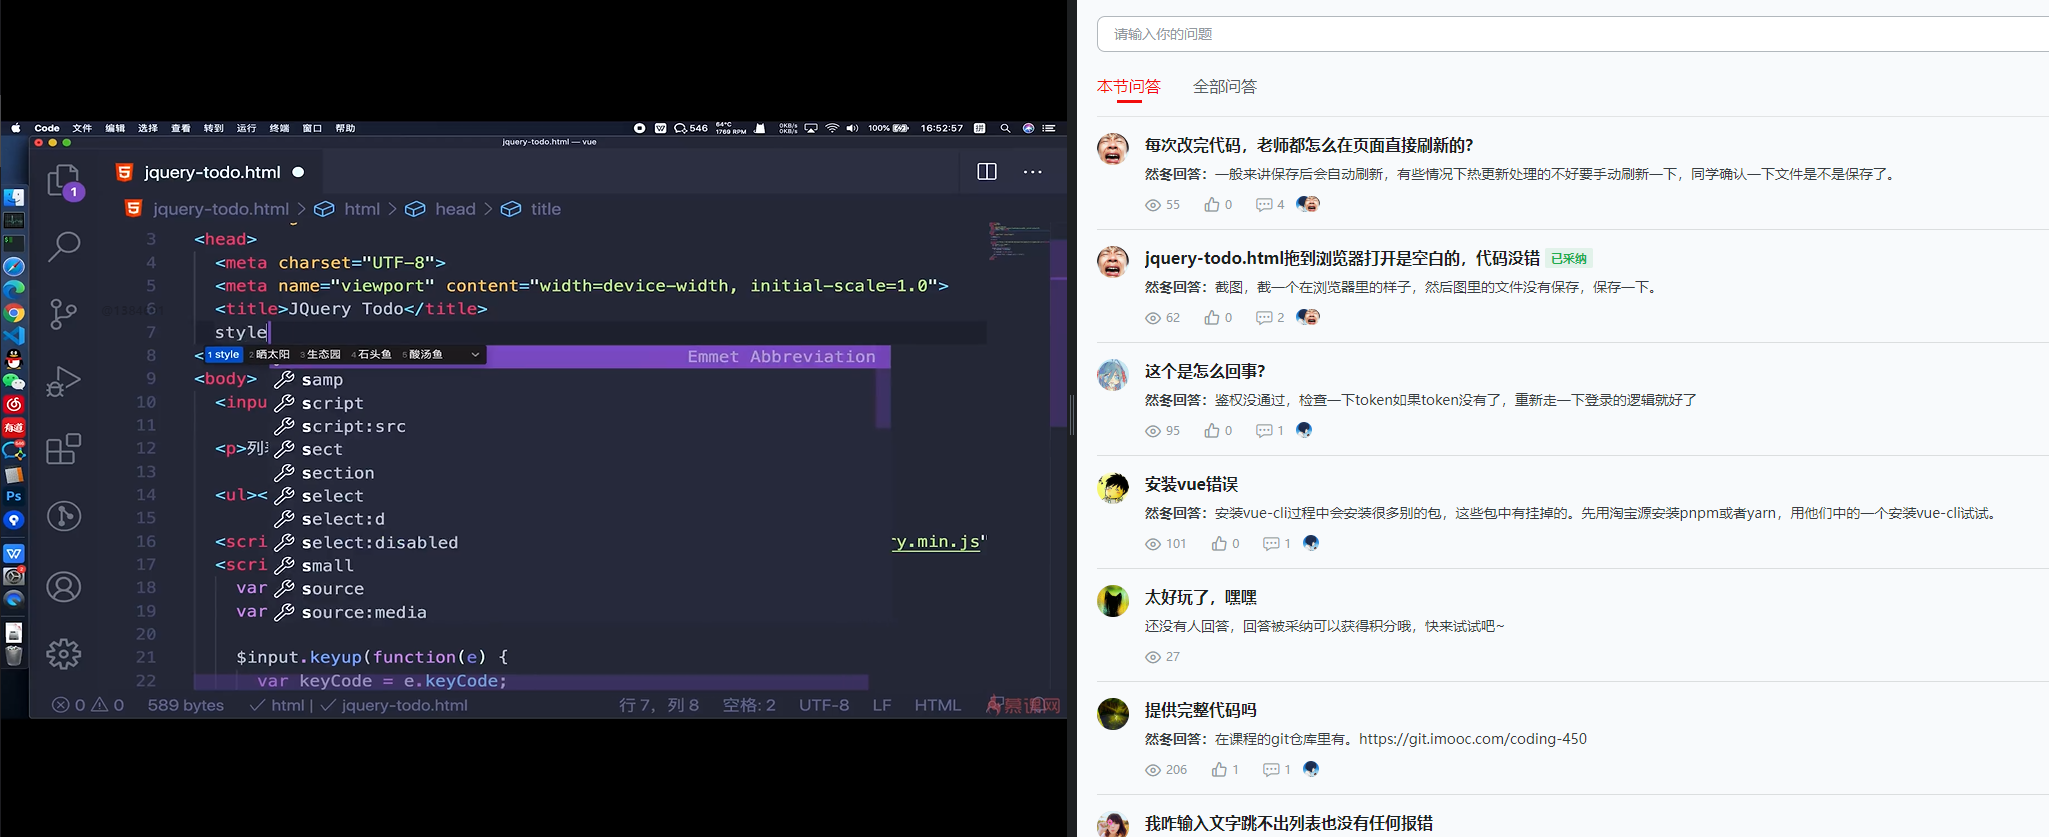2049x837 pixels.
Task: Launch Google Chrome from the Dock
Action: 14,313
